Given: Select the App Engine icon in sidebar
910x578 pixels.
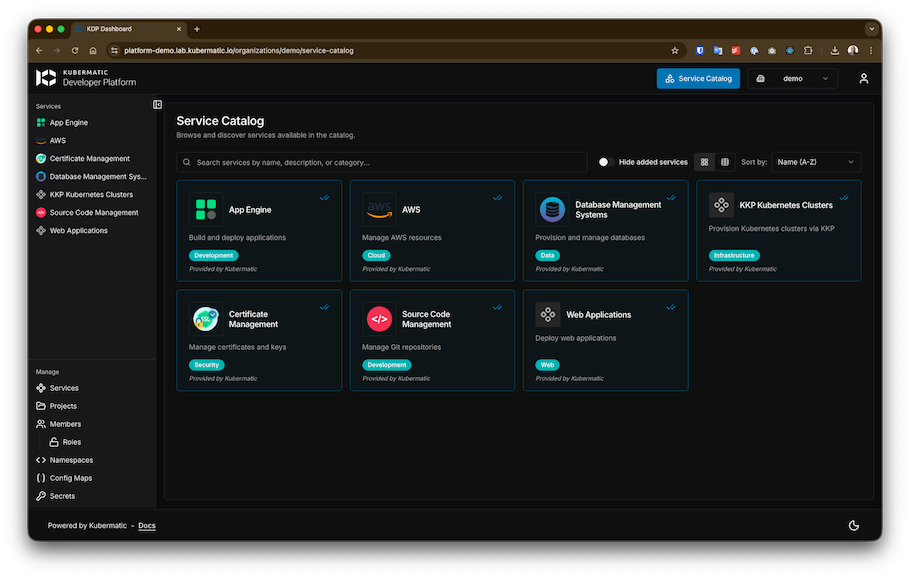Looking at the screenshot, I should coord(40,124).
